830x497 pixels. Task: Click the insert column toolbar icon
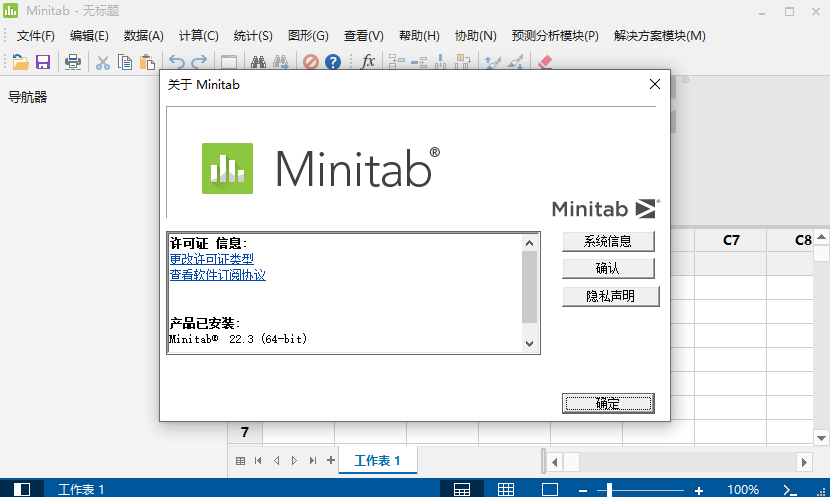pyautogui.click(x=440, y=62)
